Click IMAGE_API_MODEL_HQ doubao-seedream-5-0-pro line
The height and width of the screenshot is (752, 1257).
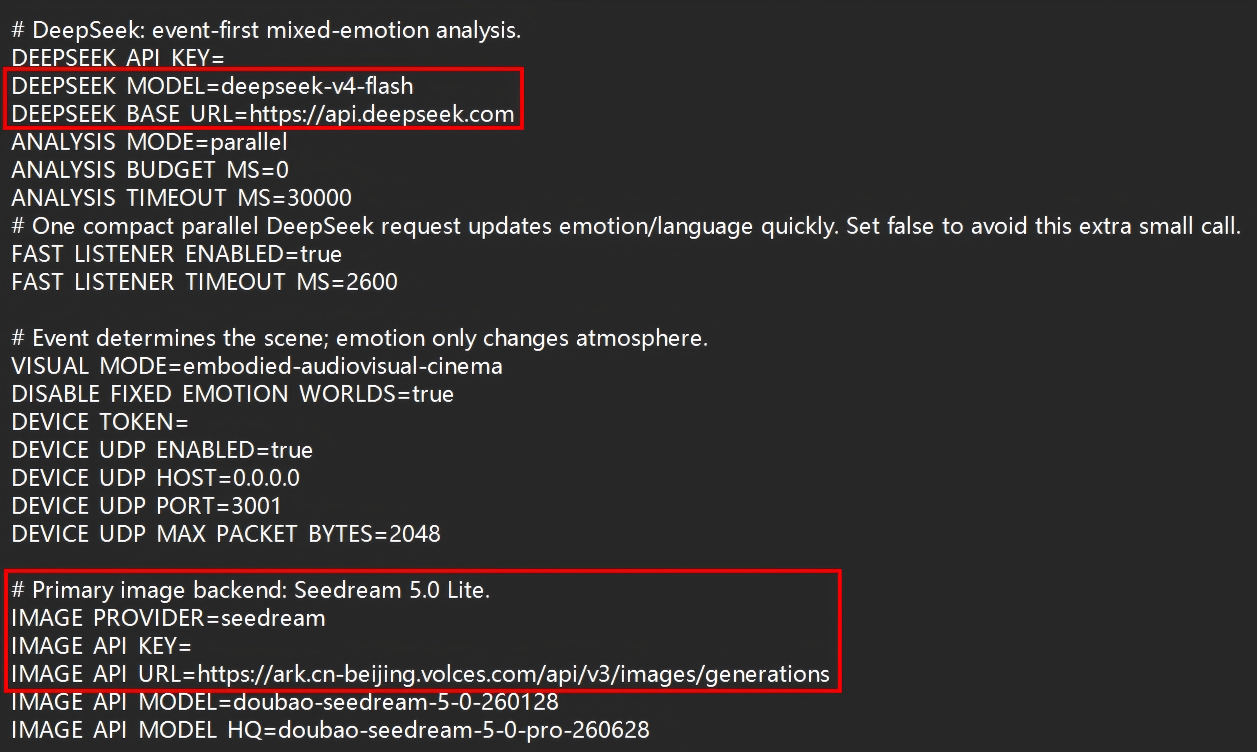pos(330,730)
